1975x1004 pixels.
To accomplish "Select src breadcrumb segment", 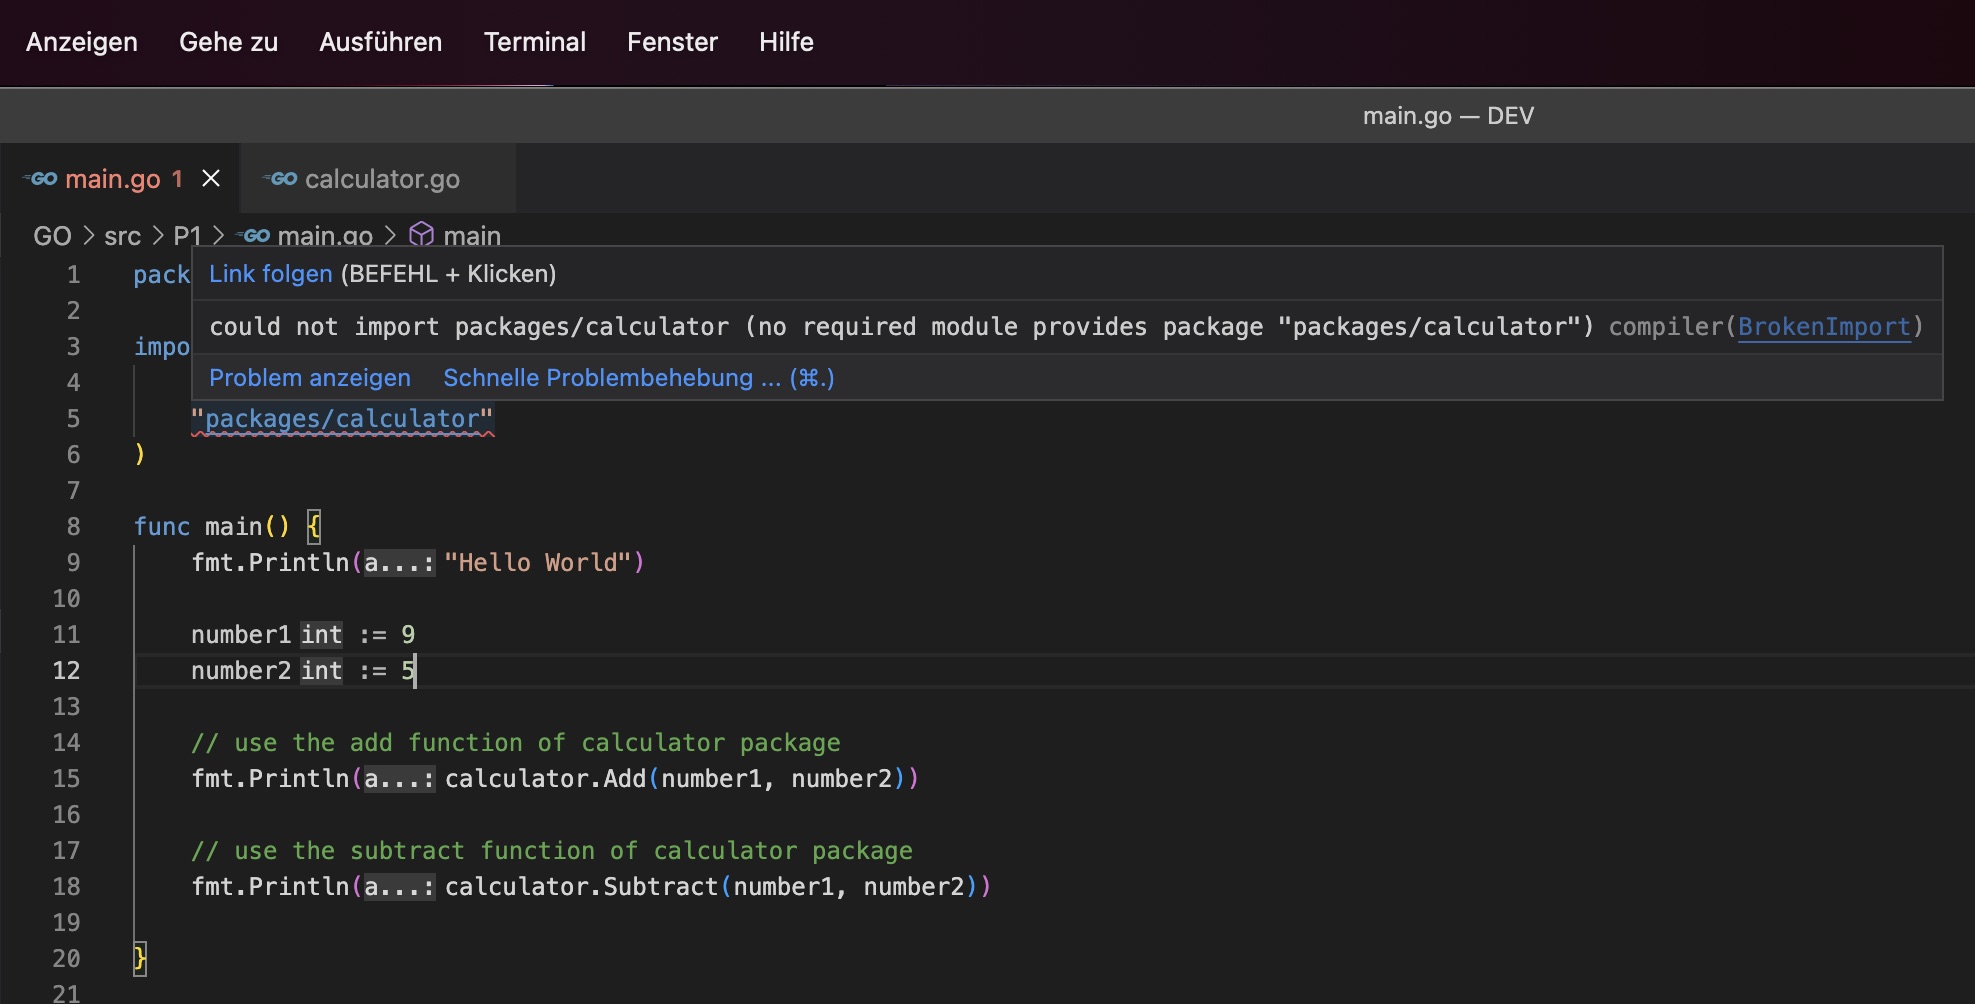I will [x=122, y=236].
